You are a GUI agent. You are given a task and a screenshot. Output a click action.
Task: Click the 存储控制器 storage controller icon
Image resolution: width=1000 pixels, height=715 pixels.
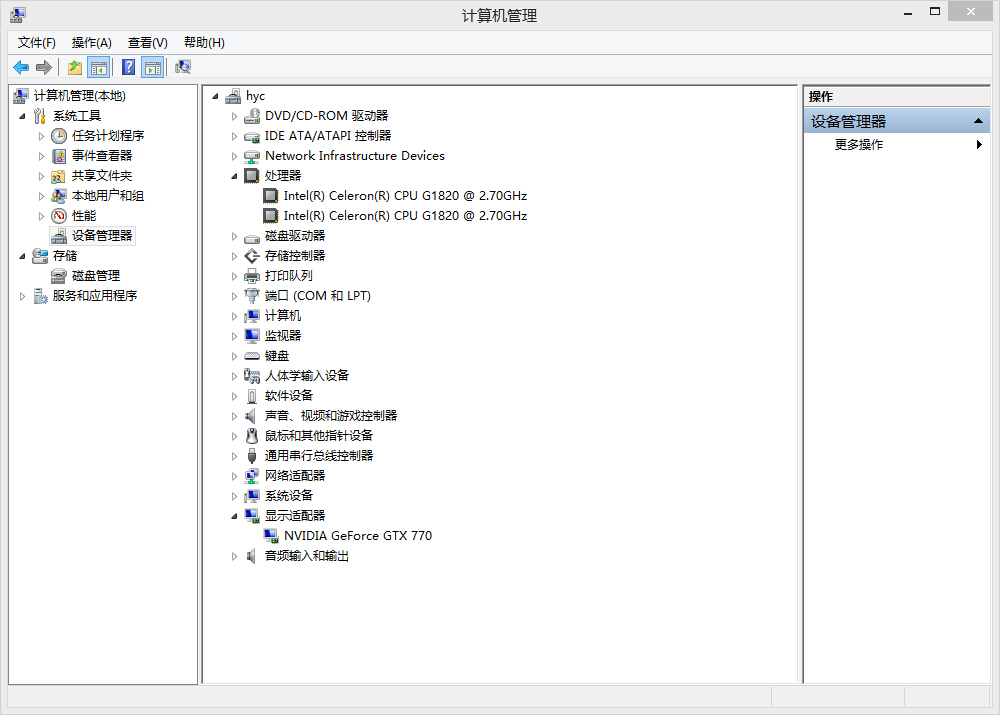252,256
